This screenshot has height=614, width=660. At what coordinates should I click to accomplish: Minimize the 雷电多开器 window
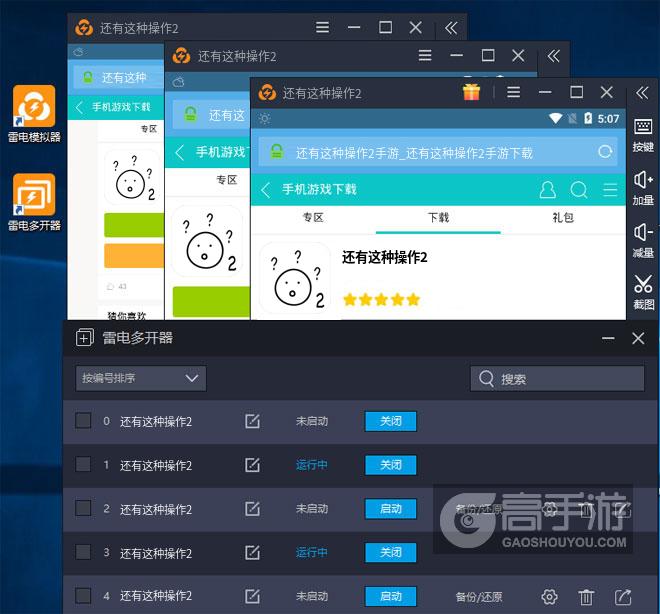608,338
